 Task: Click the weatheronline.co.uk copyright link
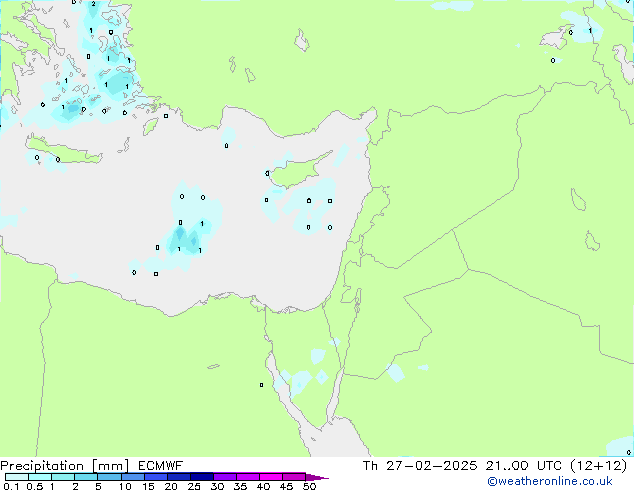(x=549, y=481)
